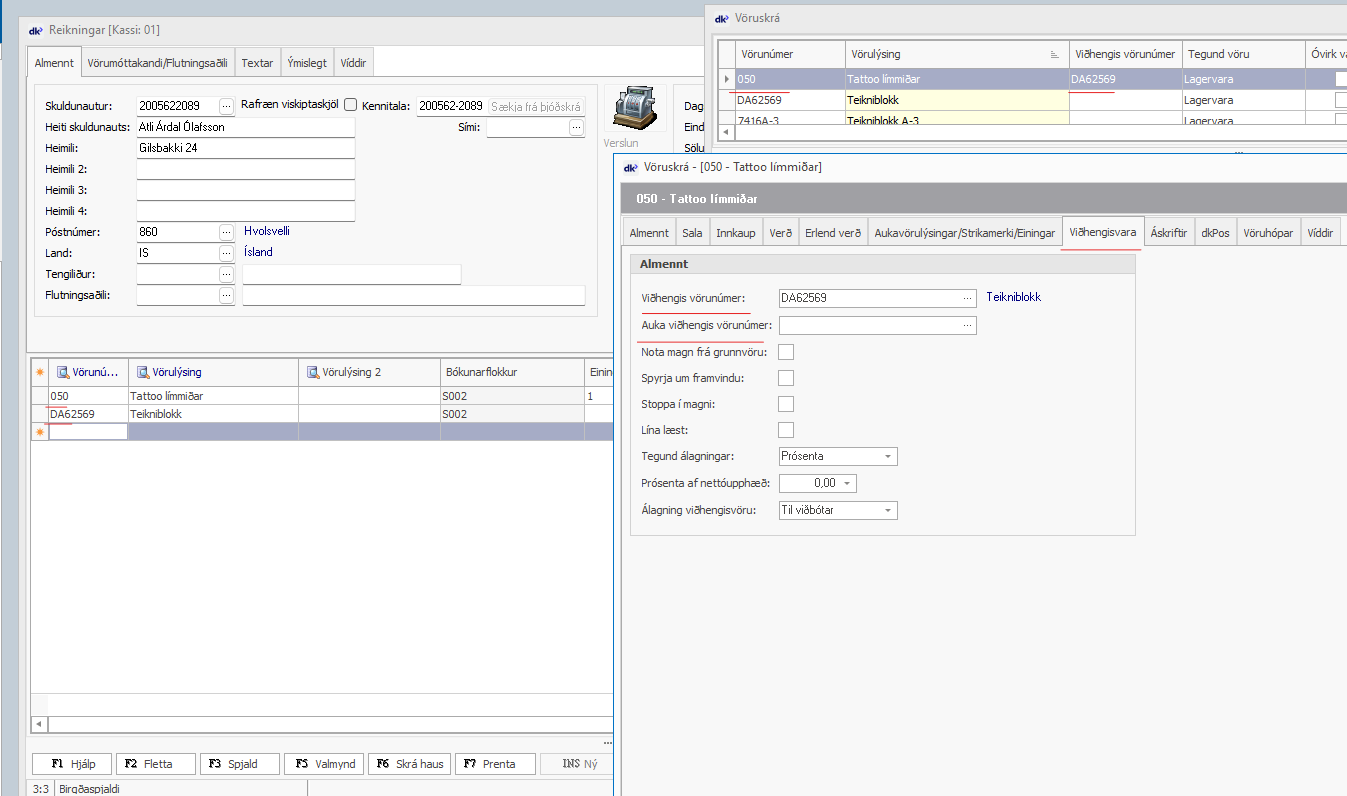
Task: Open lookup button next to Póstnúmer field
Action: (227, 232)
